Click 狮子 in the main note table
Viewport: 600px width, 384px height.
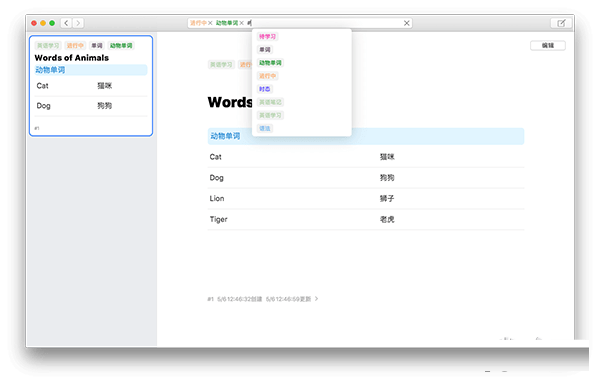point(387,199)
